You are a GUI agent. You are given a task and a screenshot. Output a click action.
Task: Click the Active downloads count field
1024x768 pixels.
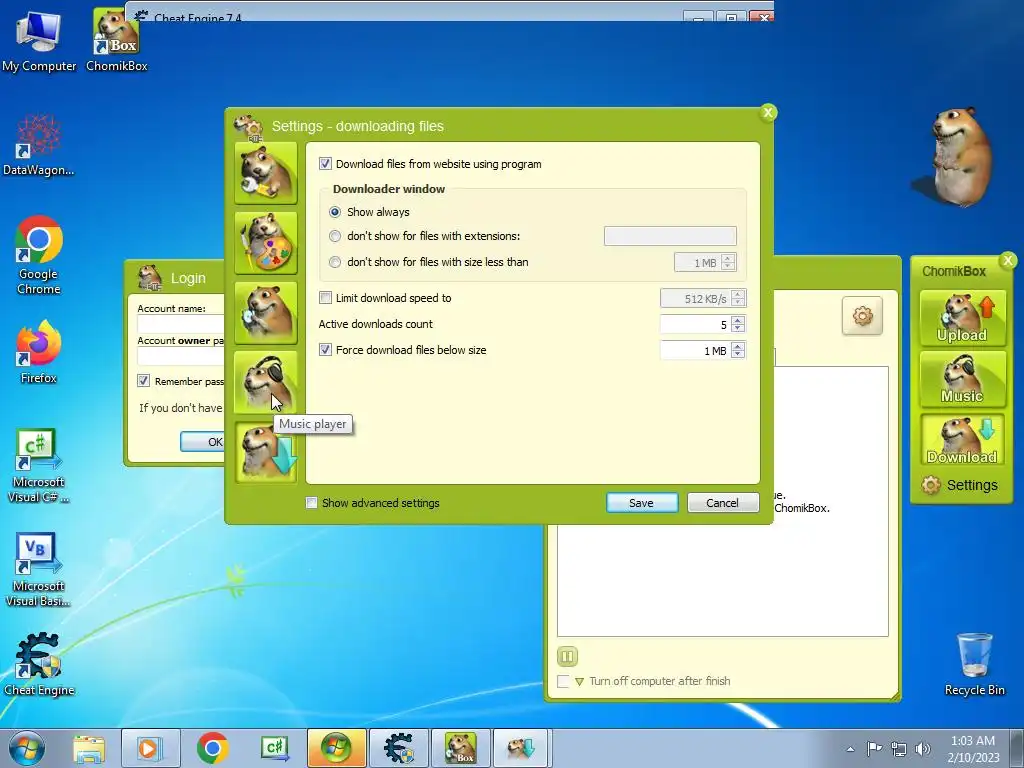pyautogui.click(x=696, y=325)
